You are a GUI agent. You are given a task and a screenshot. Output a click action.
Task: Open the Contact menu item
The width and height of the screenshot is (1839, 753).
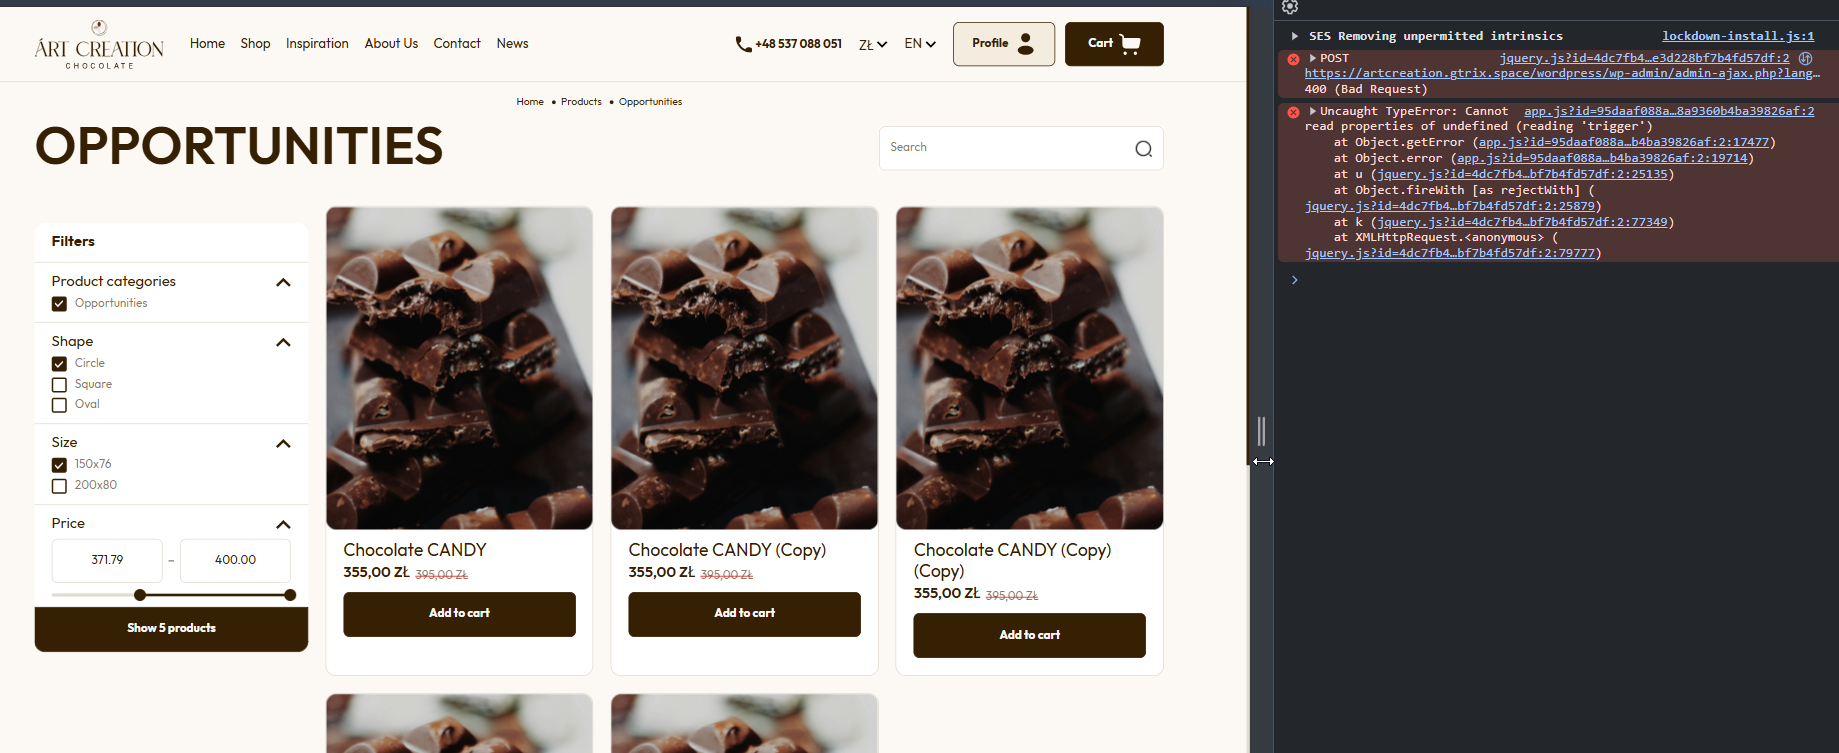457,43
